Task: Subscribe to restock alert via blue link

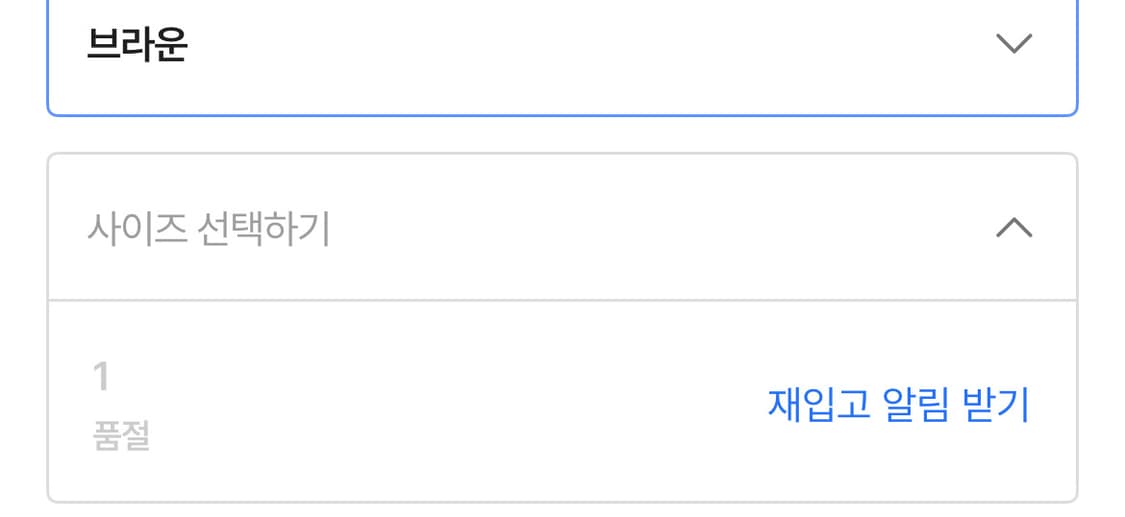Action: tap(897, 404)
